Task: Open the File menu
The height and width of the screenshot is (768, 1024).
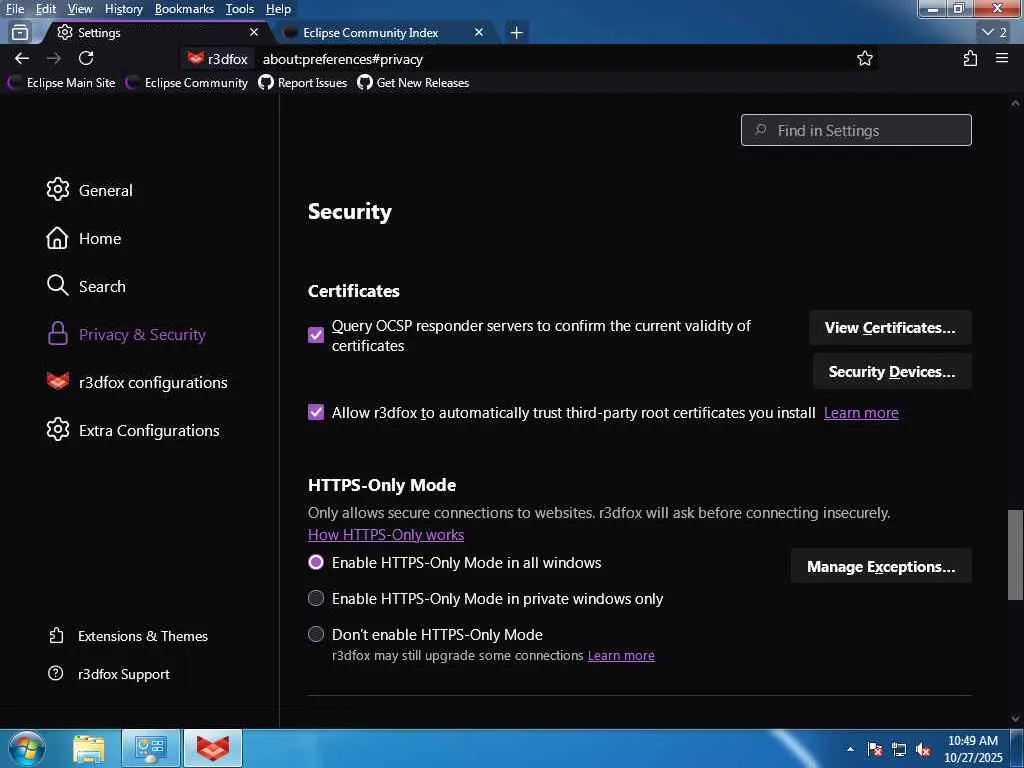Action: 15,8
